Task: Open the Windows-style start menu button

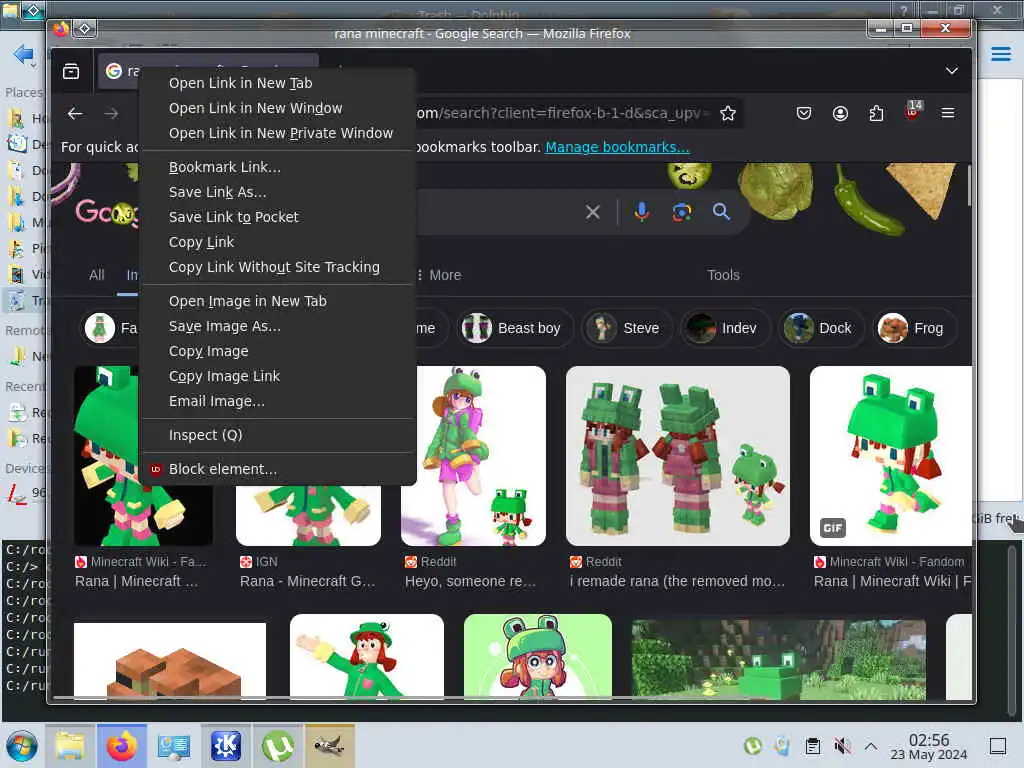Action: point(22,746)
